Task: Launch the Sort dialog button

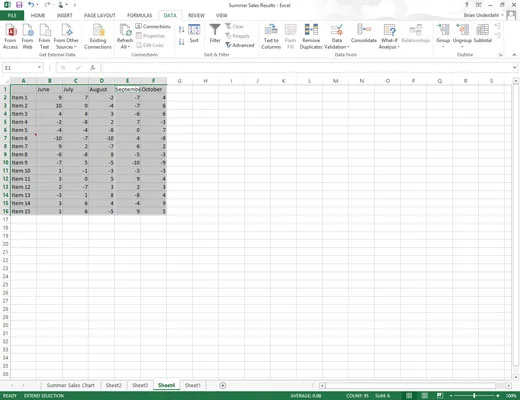Action: tap(194, 34)
